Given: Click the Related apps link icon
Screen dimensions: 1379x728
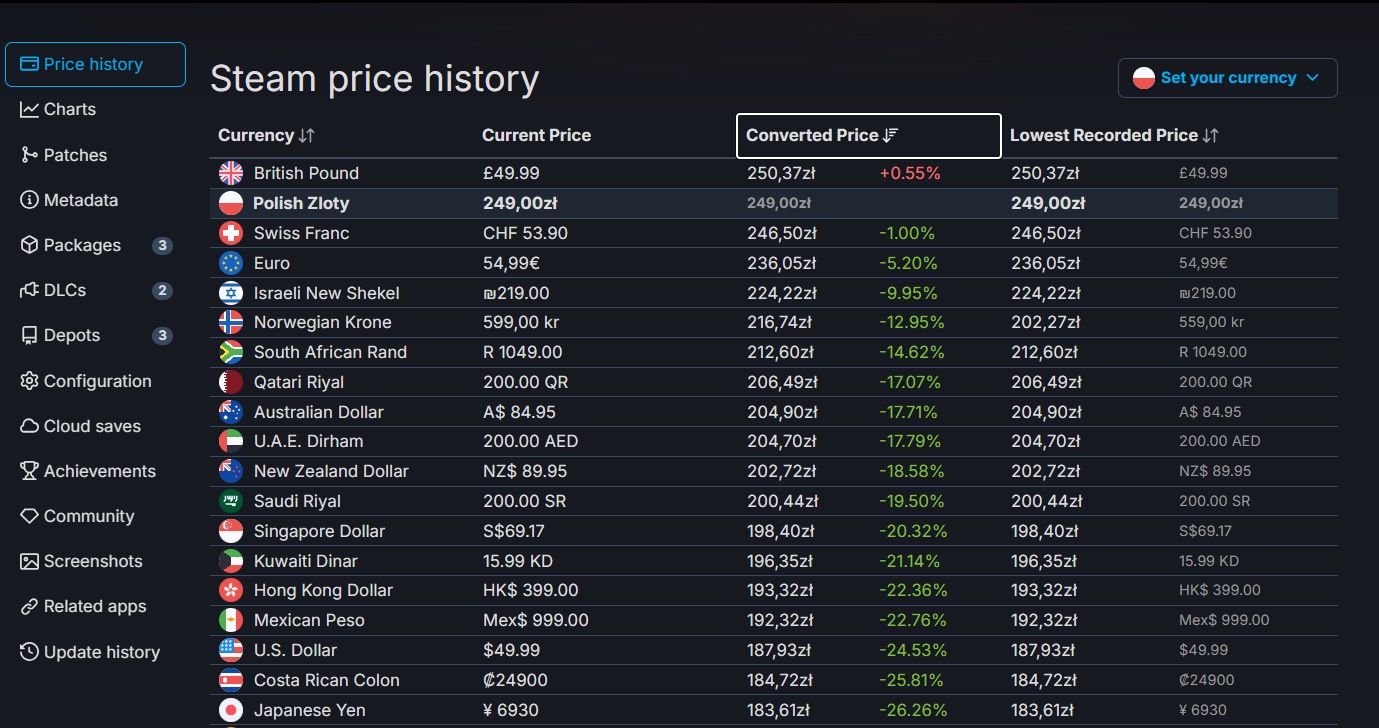Looking at the screenshot, I should tap(29, 606).
